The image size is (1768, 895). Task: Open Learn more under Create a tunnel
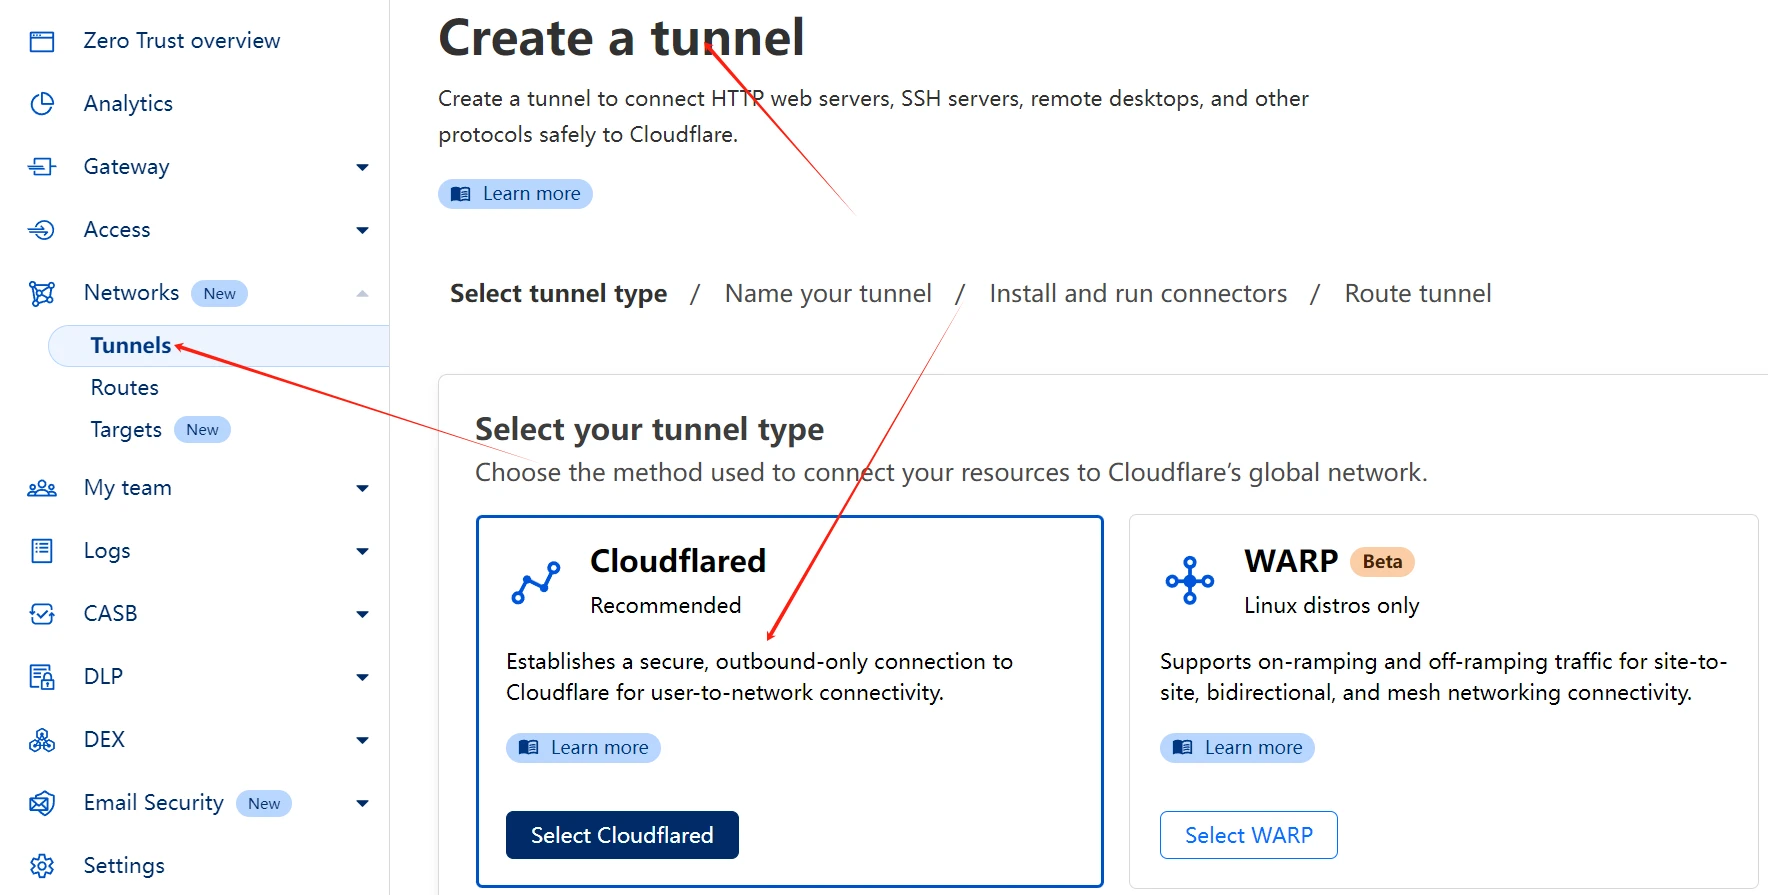tap(516, 194)
